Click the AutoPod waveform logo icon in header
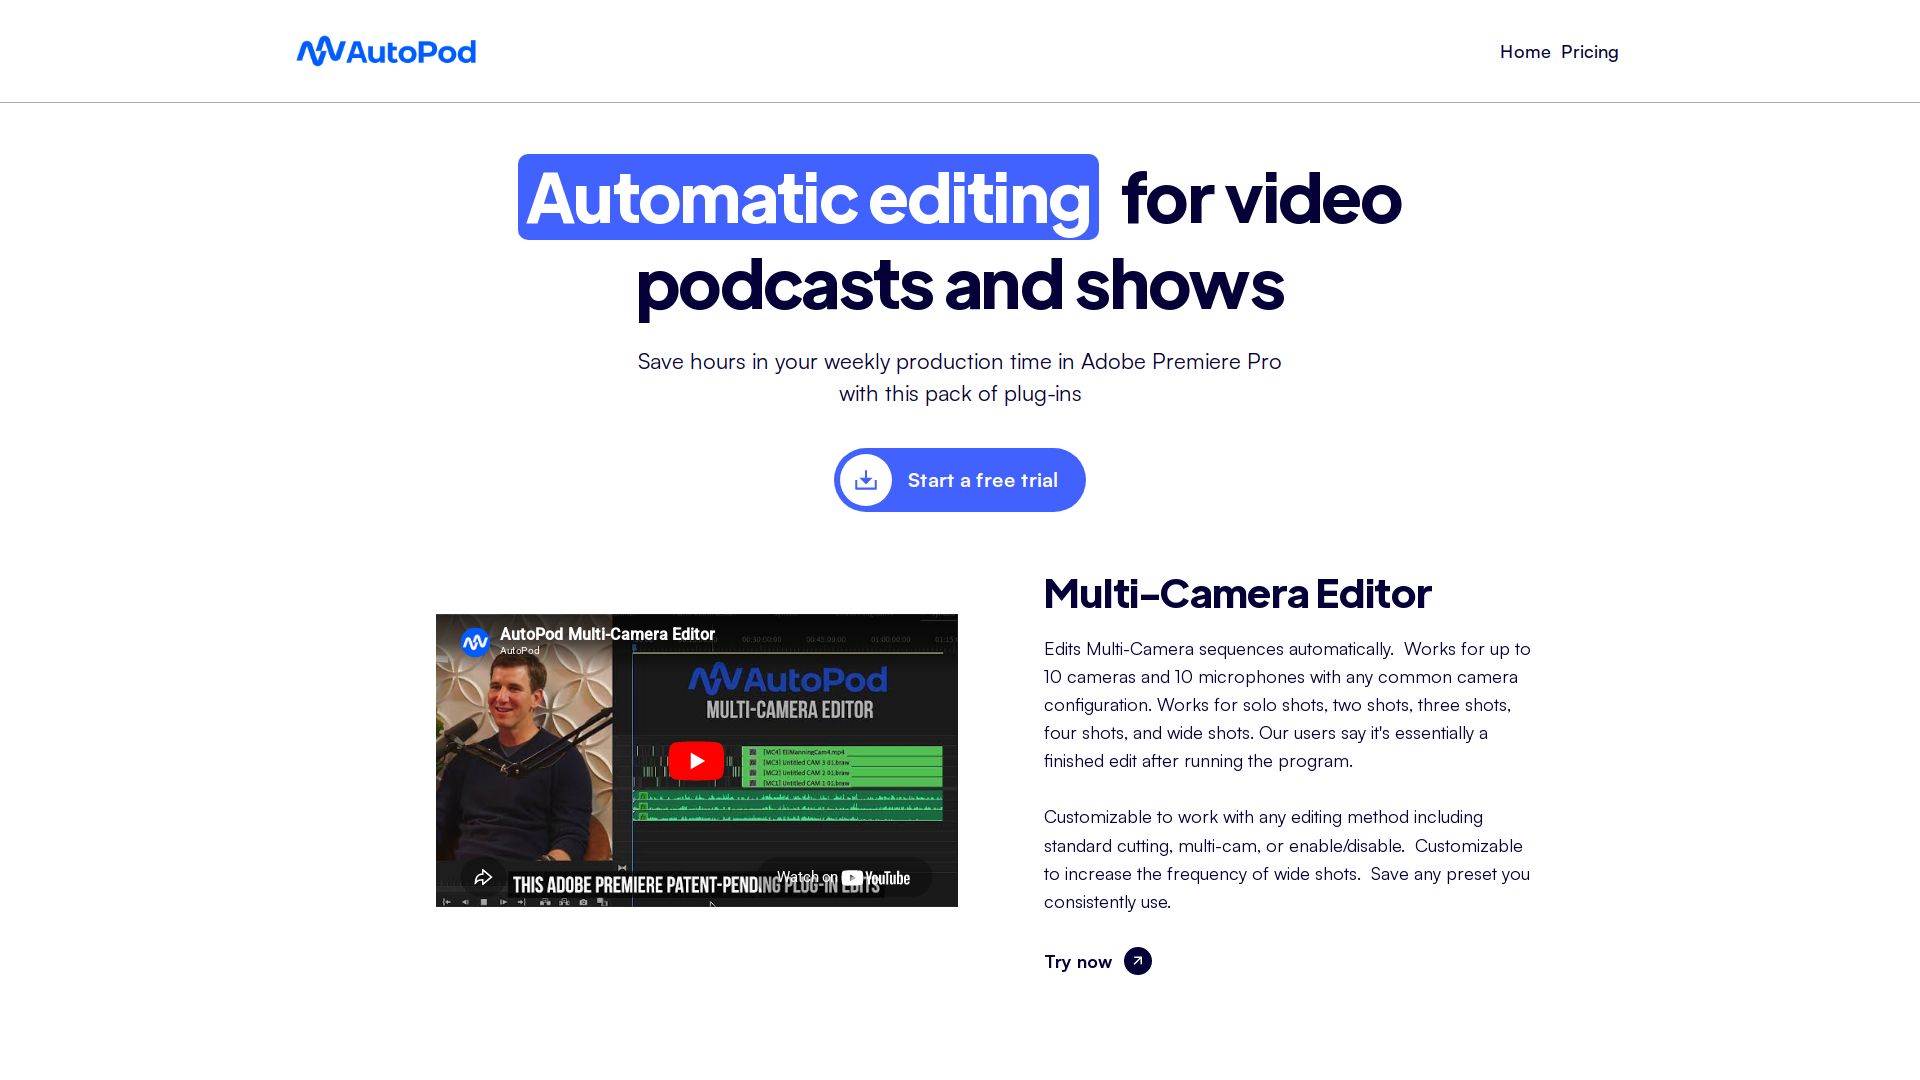This screenshot has height=1080, width=1920. 320,51
